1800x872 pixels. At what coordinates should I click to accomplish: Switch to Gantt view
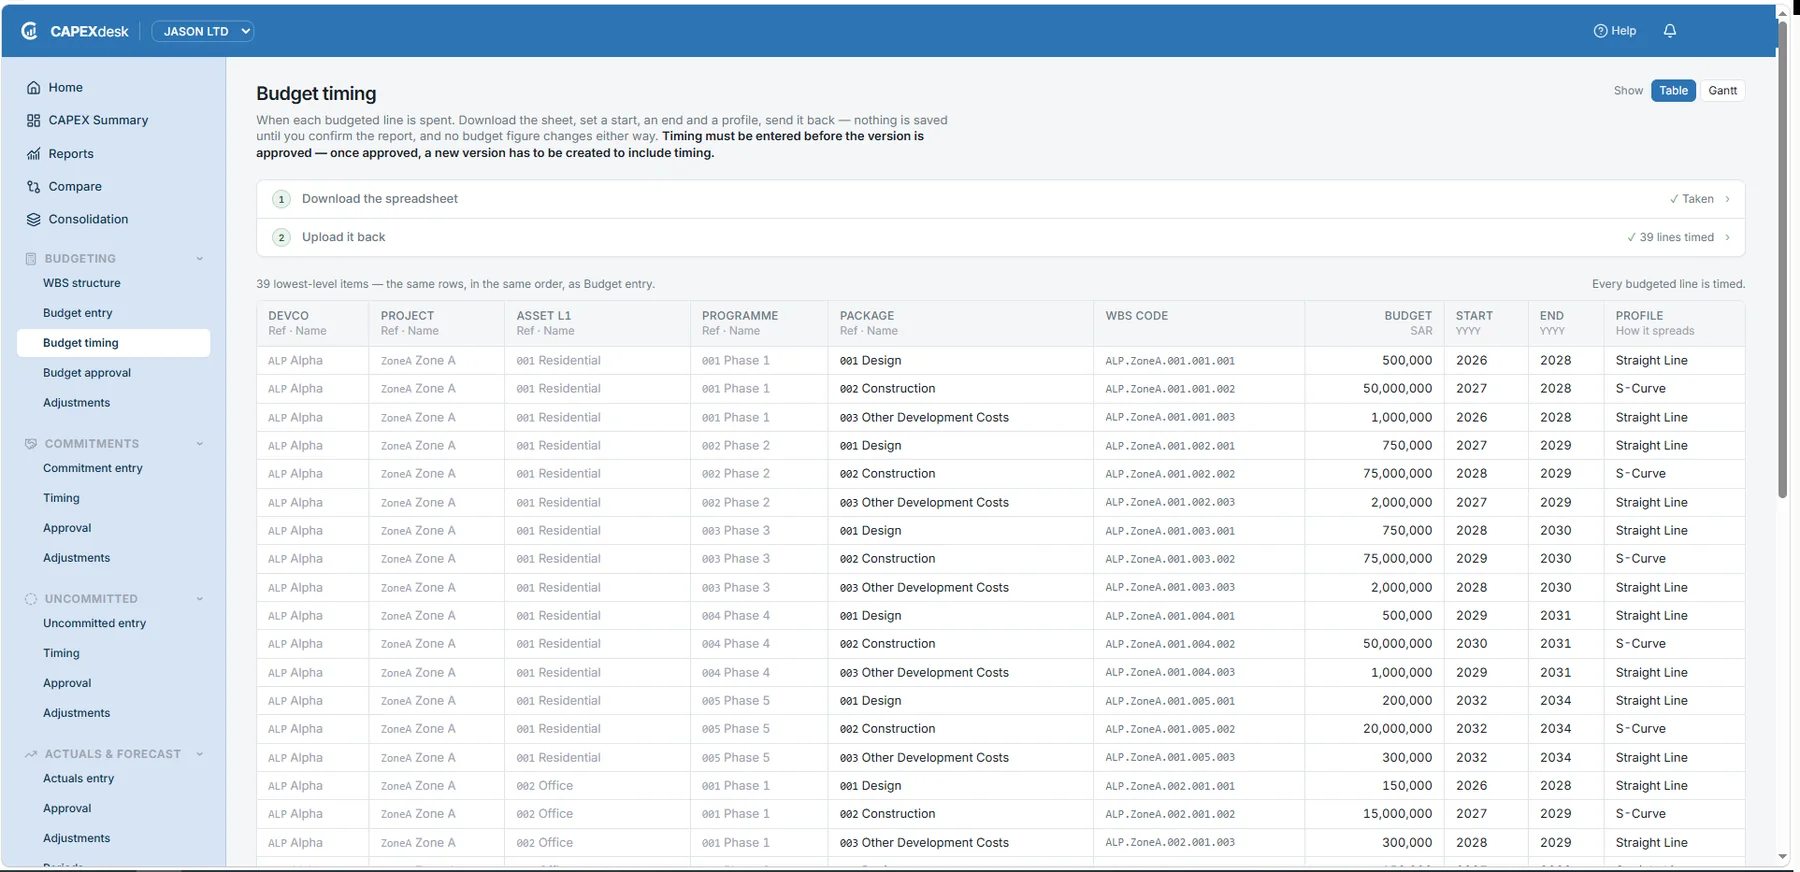[1722, 91]
